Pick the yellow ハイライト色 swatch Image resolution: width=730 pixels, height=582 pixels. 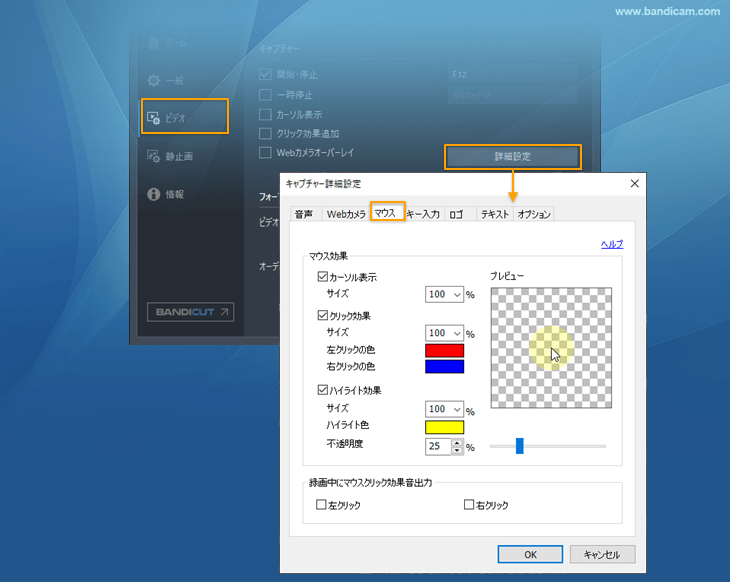(445, 427)
